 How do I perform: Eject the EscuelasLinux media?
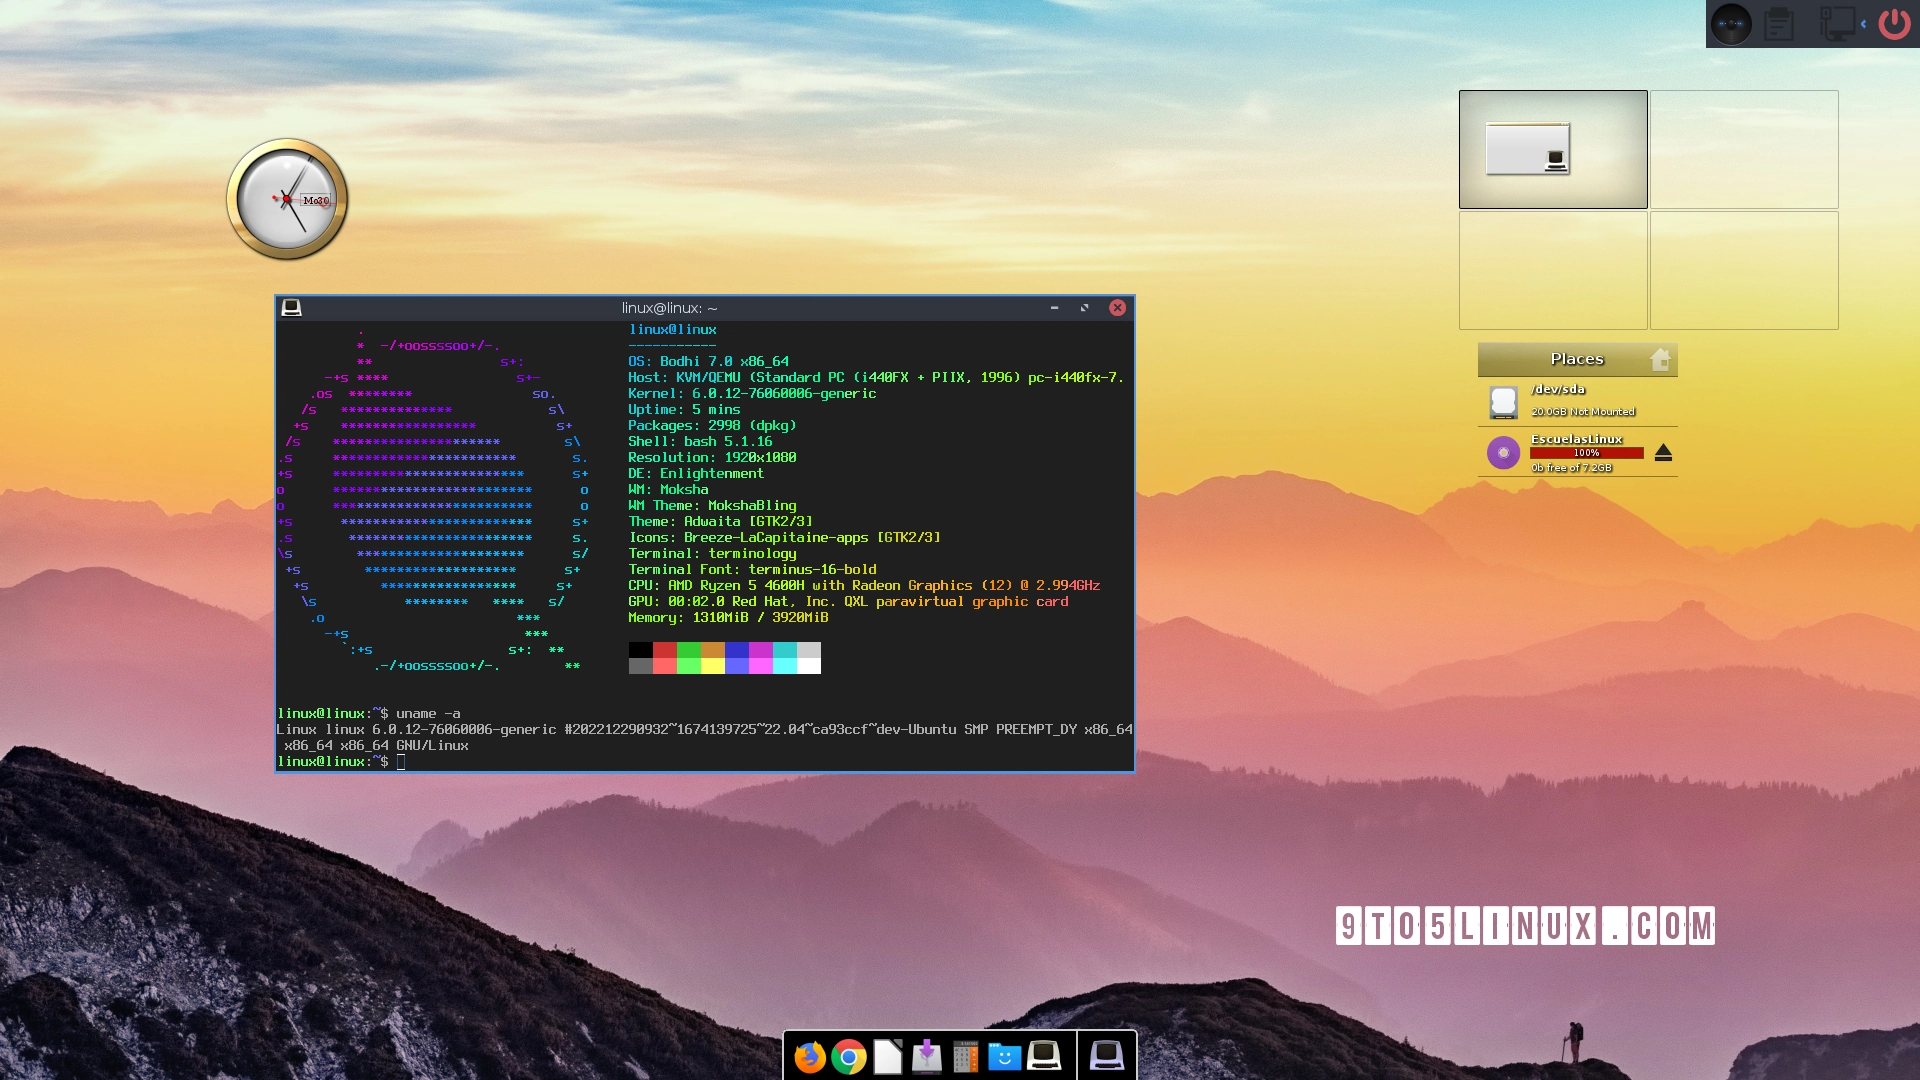click(x=1663, y=452)
